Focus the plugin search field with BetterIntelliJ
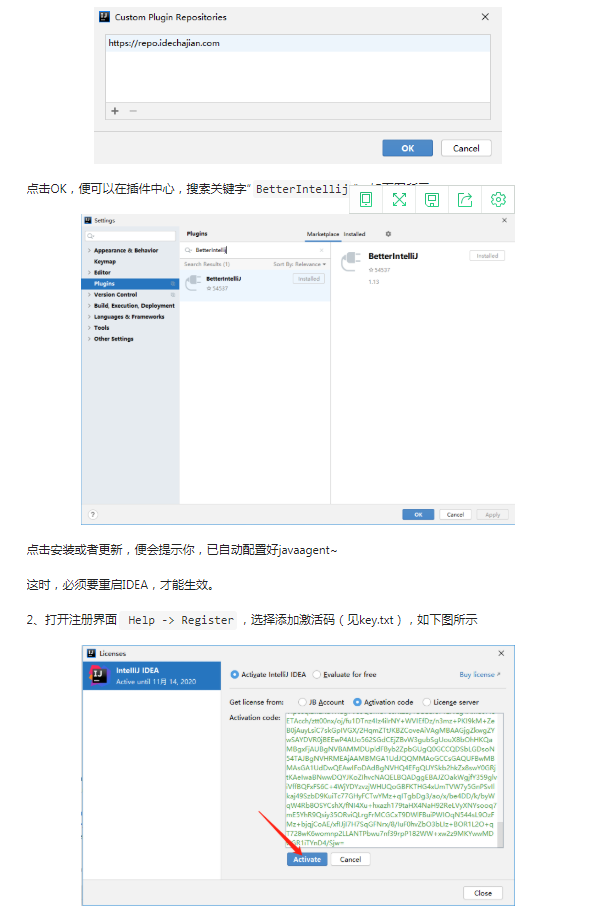 coord(255,250)
